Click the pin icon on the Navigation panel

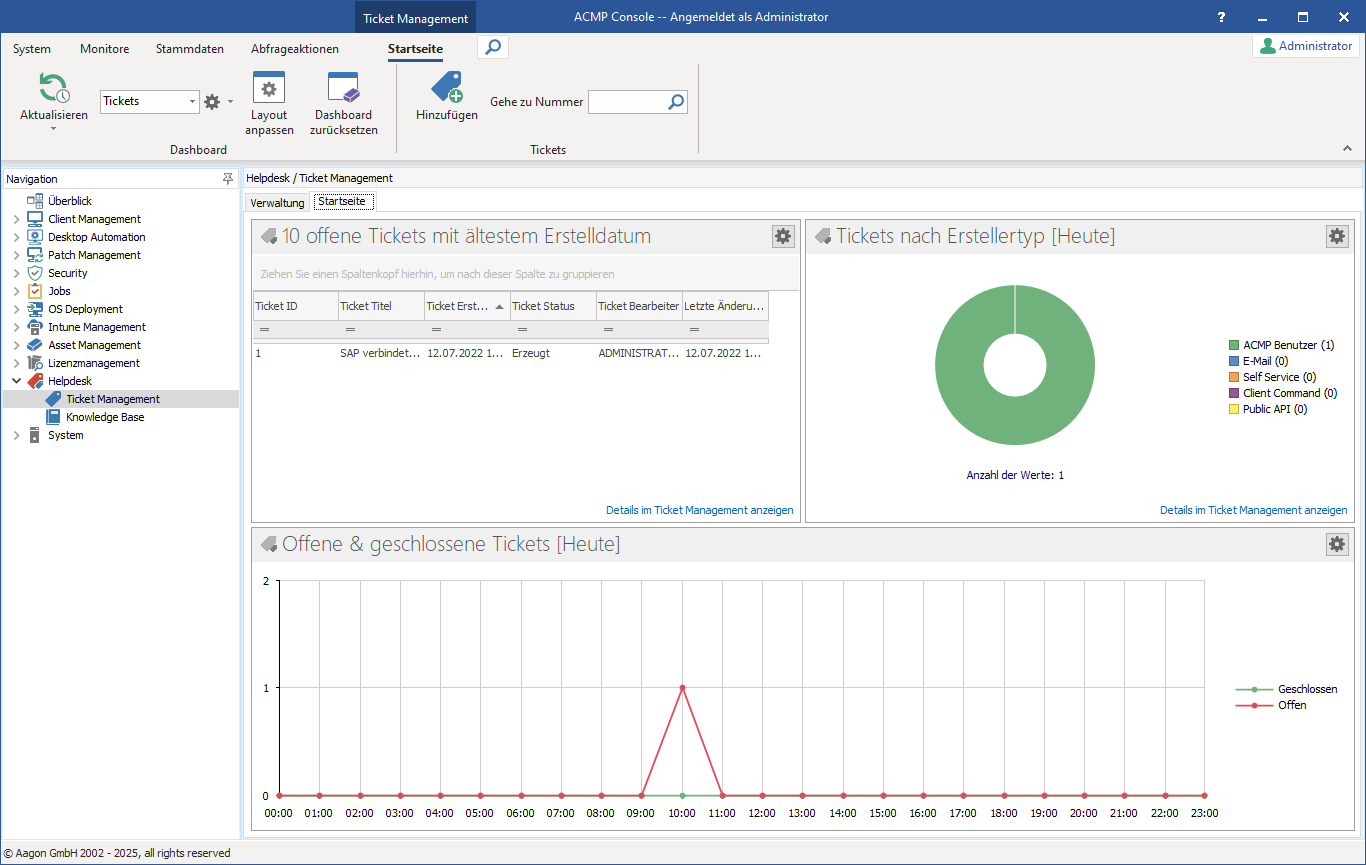(228, 178)
